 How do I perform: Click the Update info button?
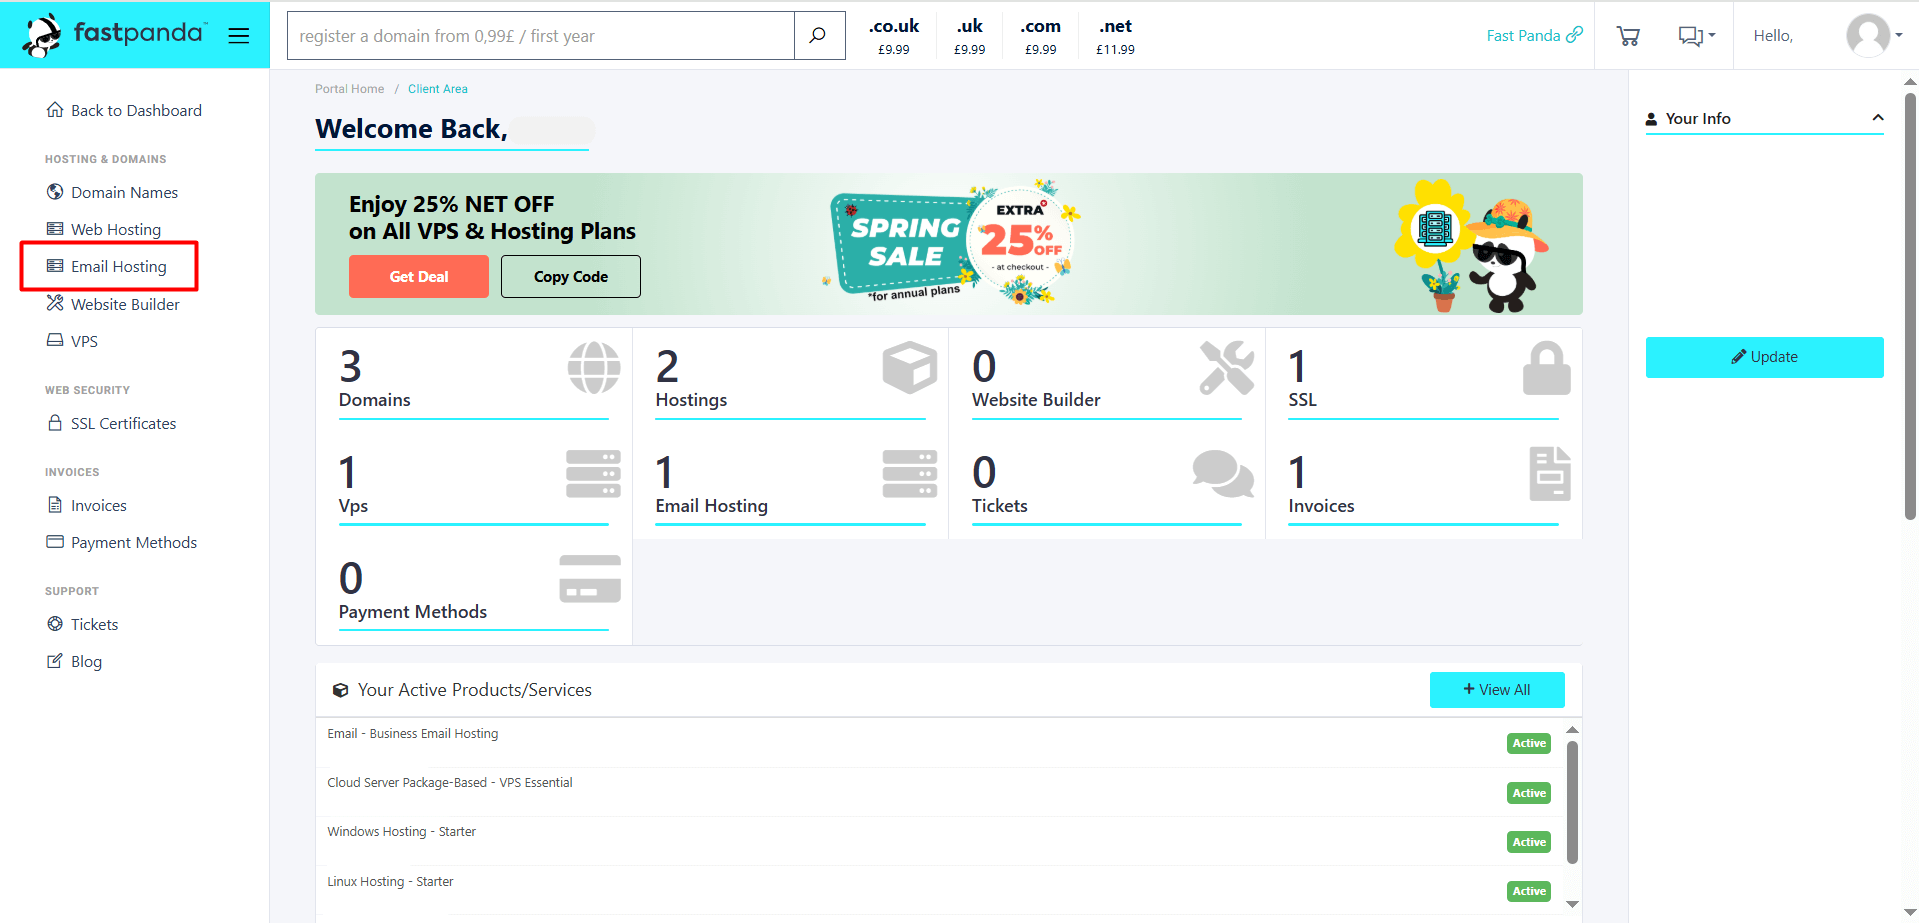click(1764, 357)
